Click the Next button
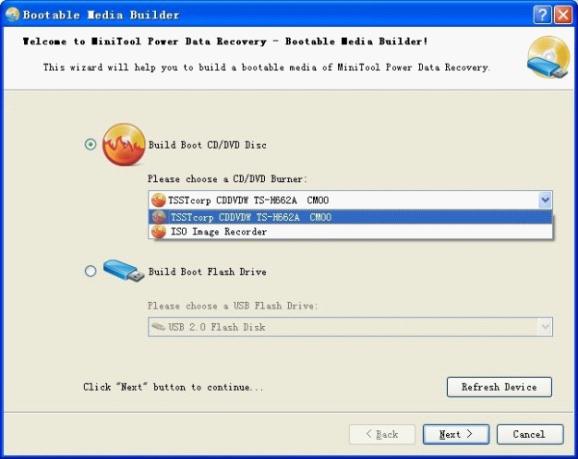Screen dimensions: 578x459 point(456,434)
